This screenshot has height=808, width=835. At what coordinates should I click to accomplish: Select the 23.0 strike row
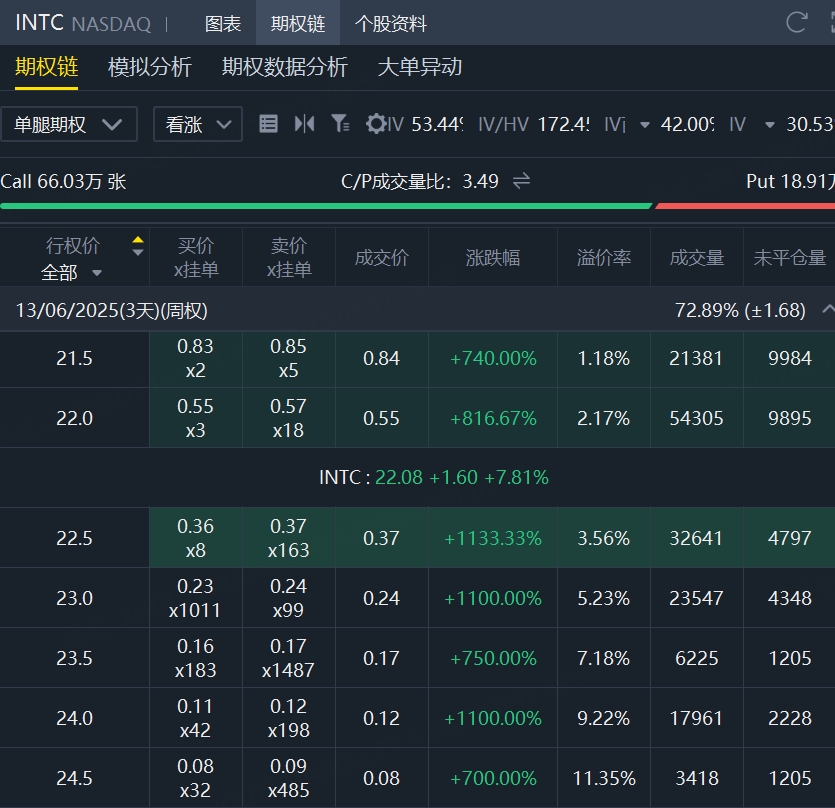coord(418,598)
